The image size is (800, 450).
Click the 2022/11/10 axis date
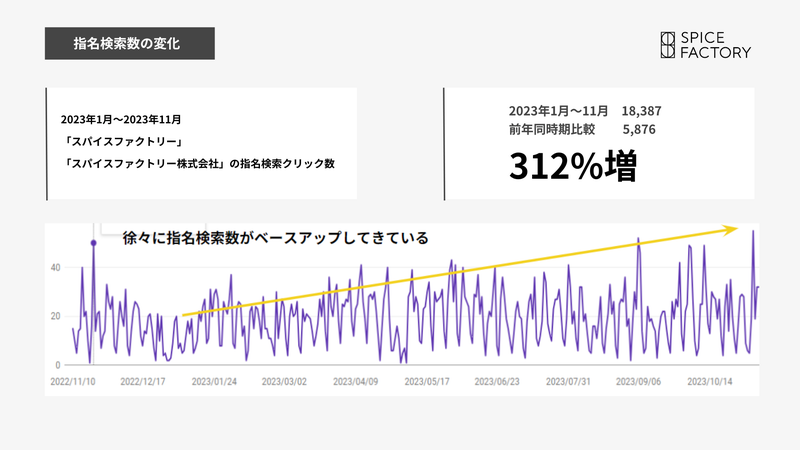click(72, 382)
